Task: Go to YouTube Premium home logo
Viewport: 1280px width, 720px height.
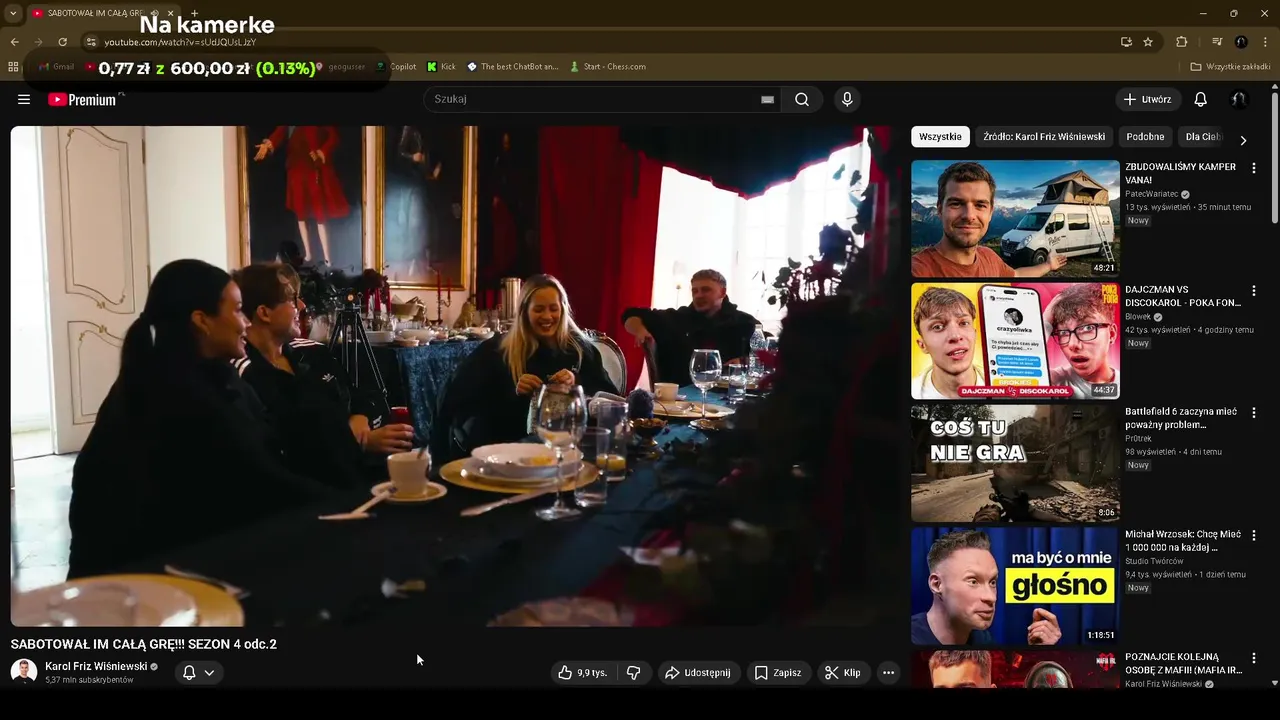Action: [x=82, y=99]
